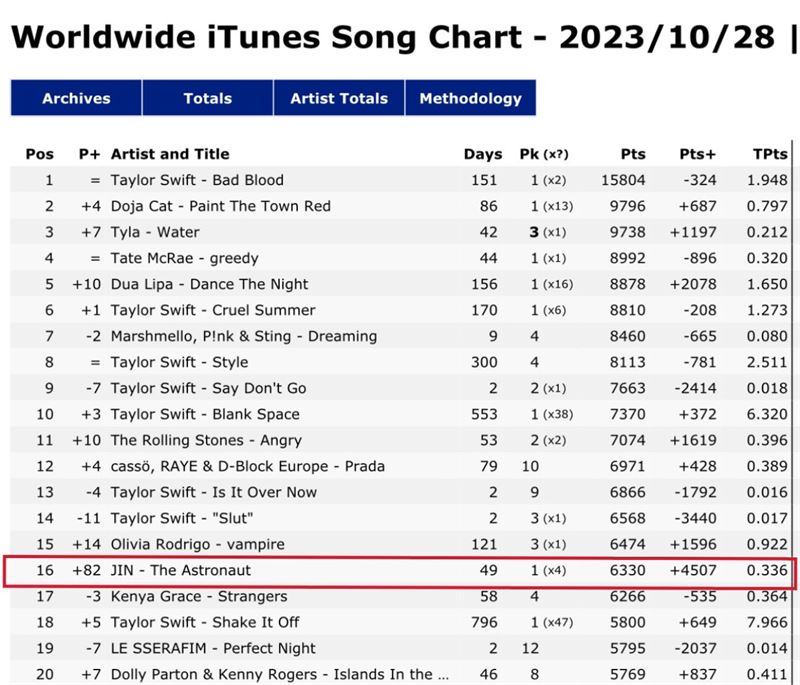The width and height of the screenshot is (800, 685).
Task: Click the Days column header
Action: (483, 154)
